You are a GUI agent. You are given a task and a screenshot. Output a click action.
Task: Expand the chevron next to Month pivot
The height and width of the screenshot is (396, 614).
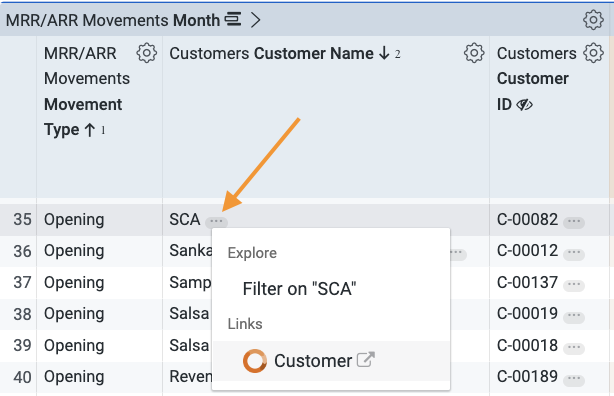coord(255,20)
